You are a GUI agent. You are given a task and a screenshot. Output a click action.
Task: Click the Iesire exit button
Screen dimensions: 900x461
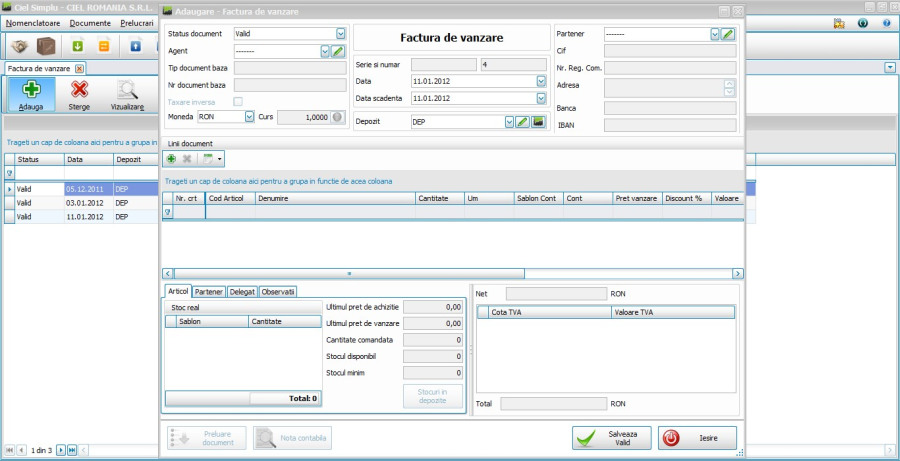(x=697, y=438)
